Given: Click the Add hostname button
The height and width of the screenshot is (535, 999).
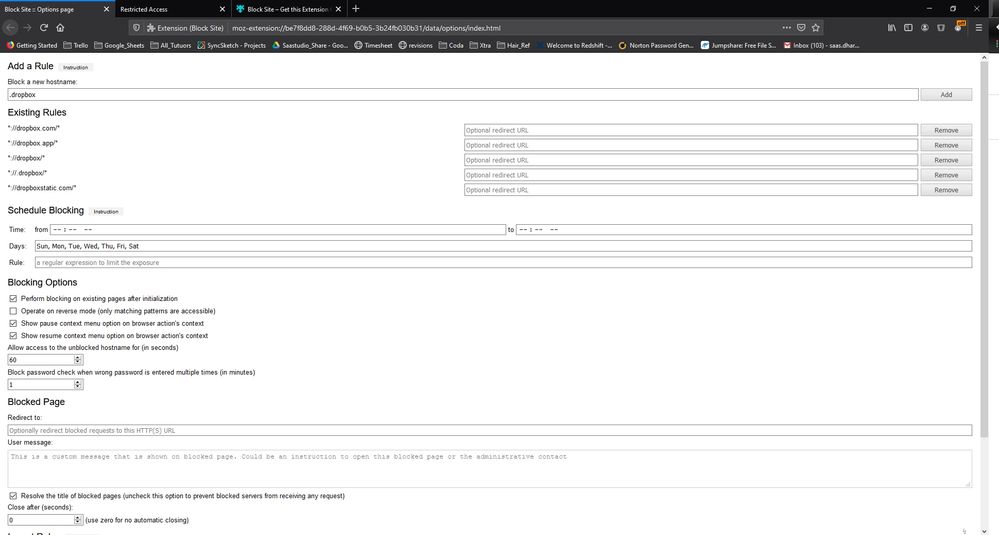Looking at the screenshot, I should click(x=946, y=94).
